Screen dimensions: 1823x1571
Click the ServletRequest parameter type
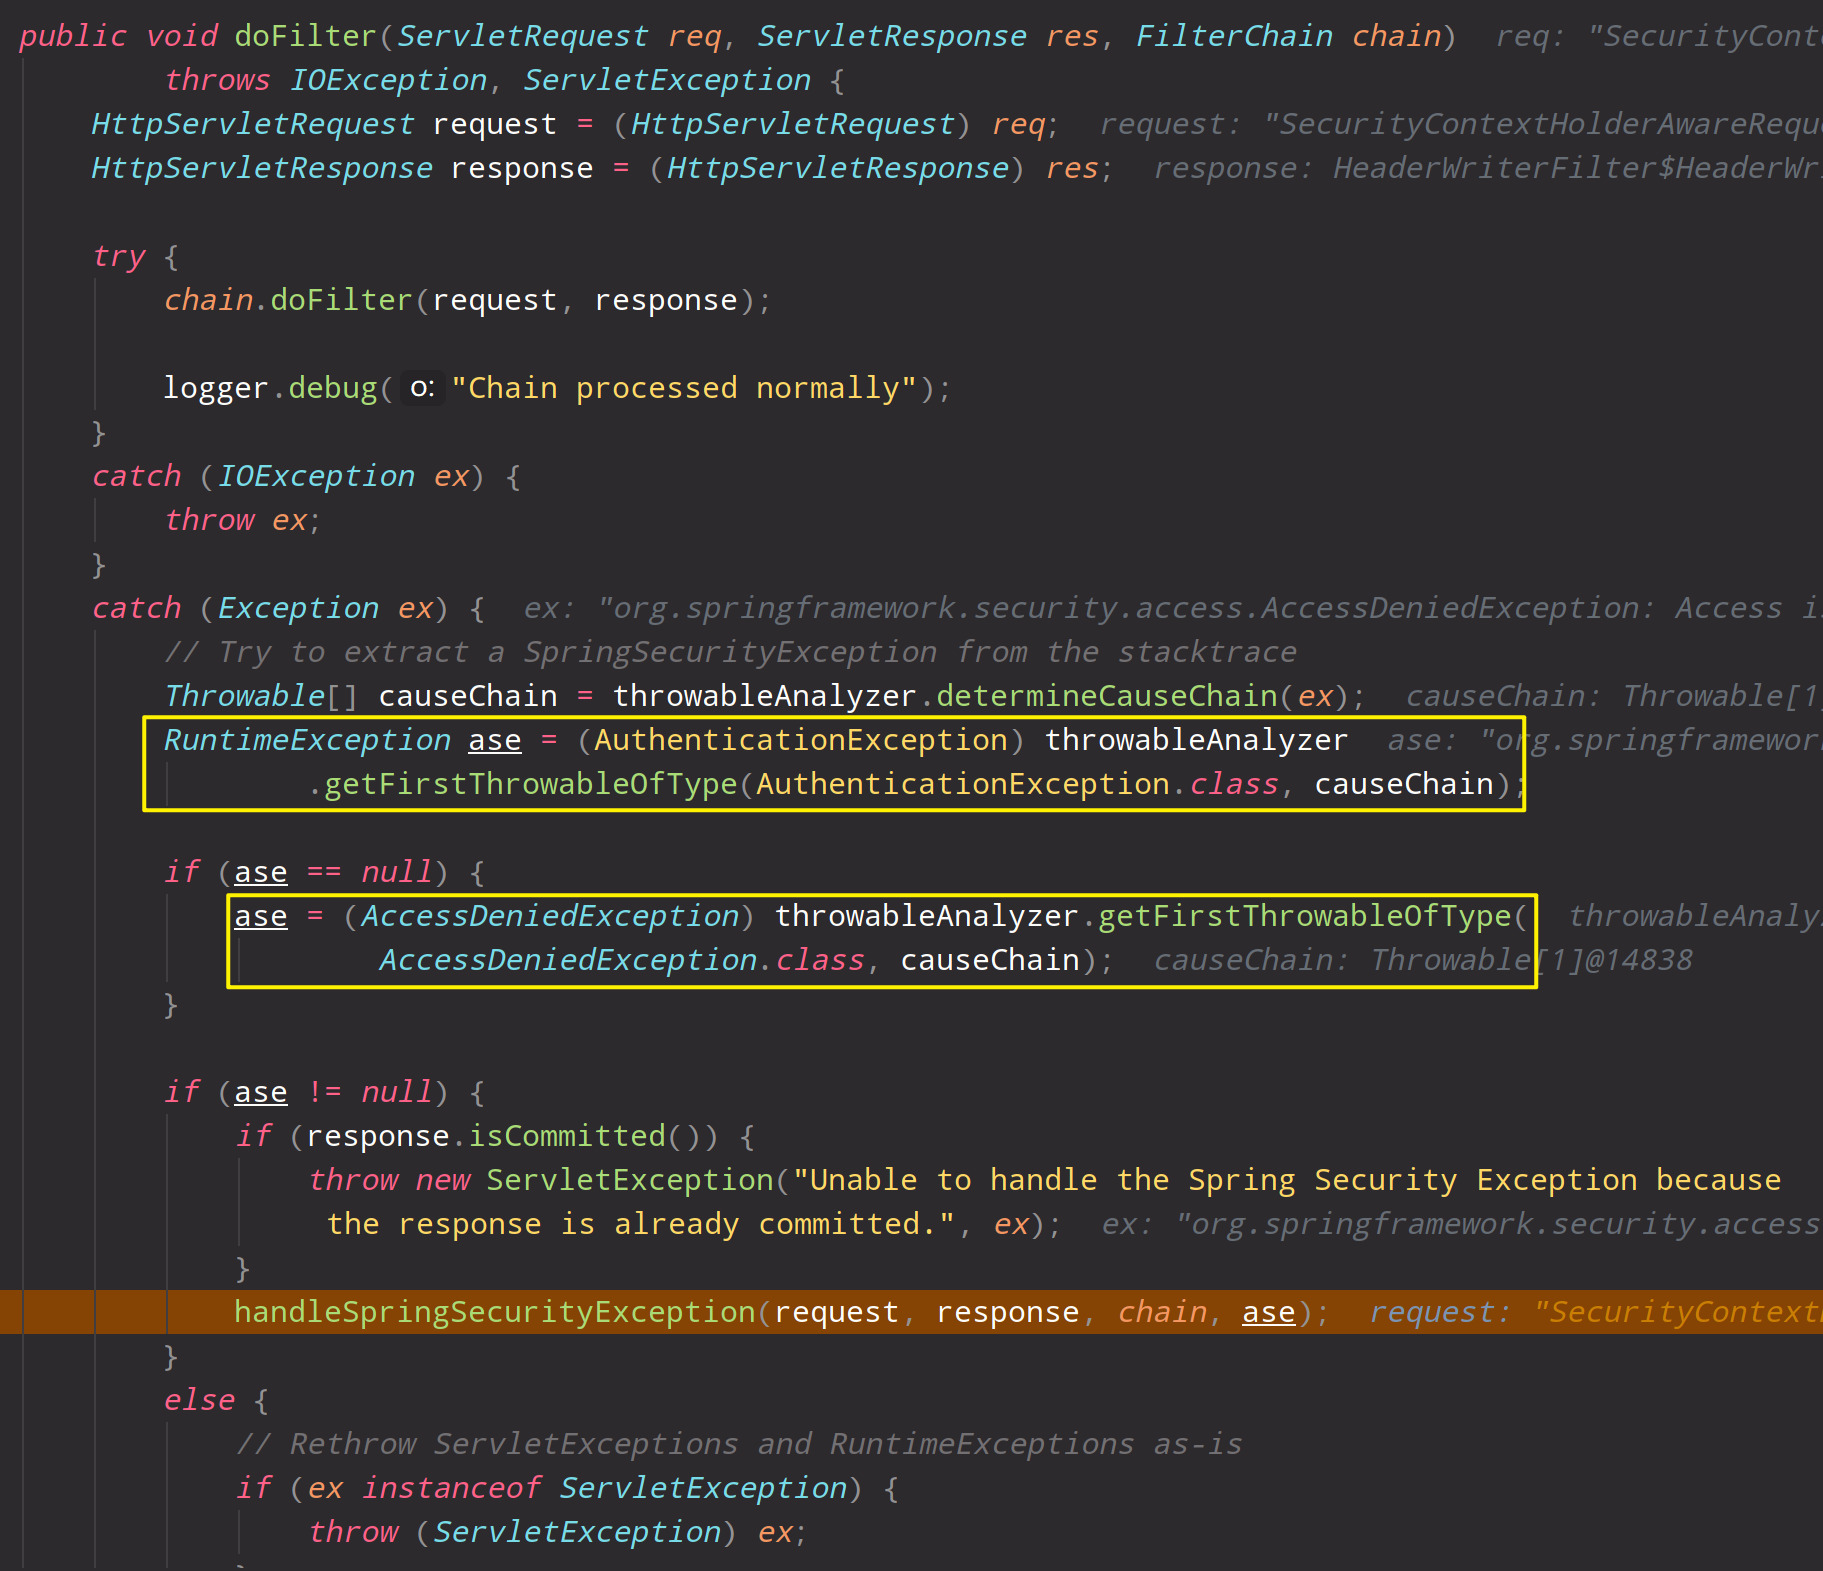(523, 36)
